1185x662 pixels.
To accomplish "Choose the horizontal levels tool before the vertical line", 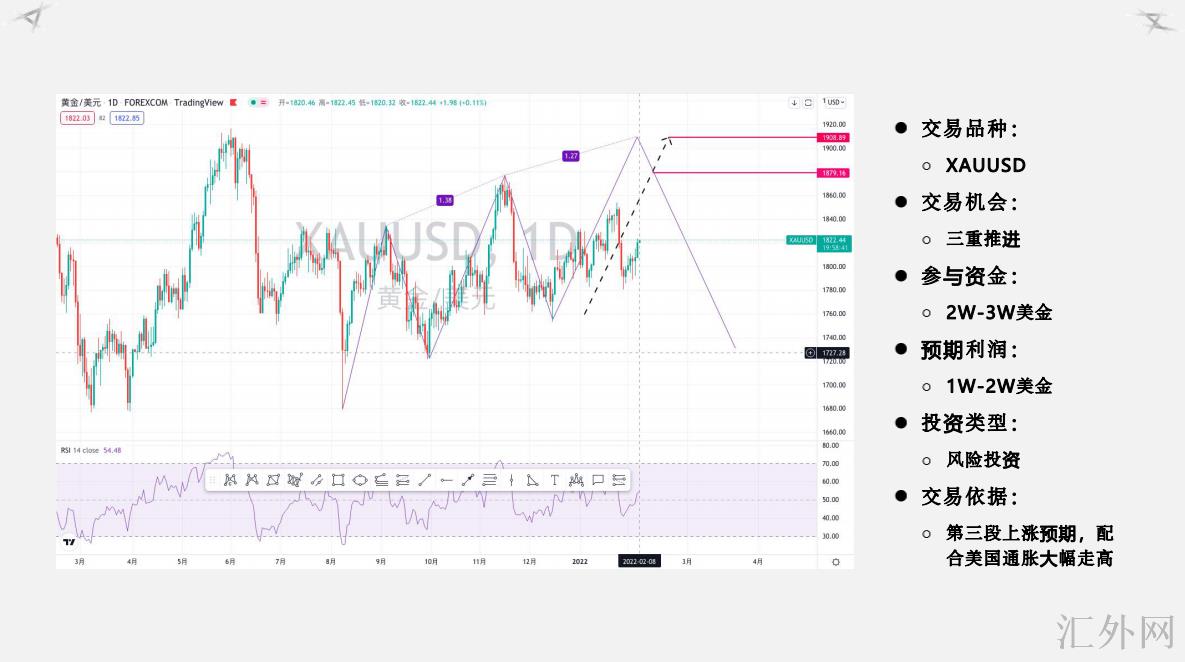I will click(x=490, y=480).
